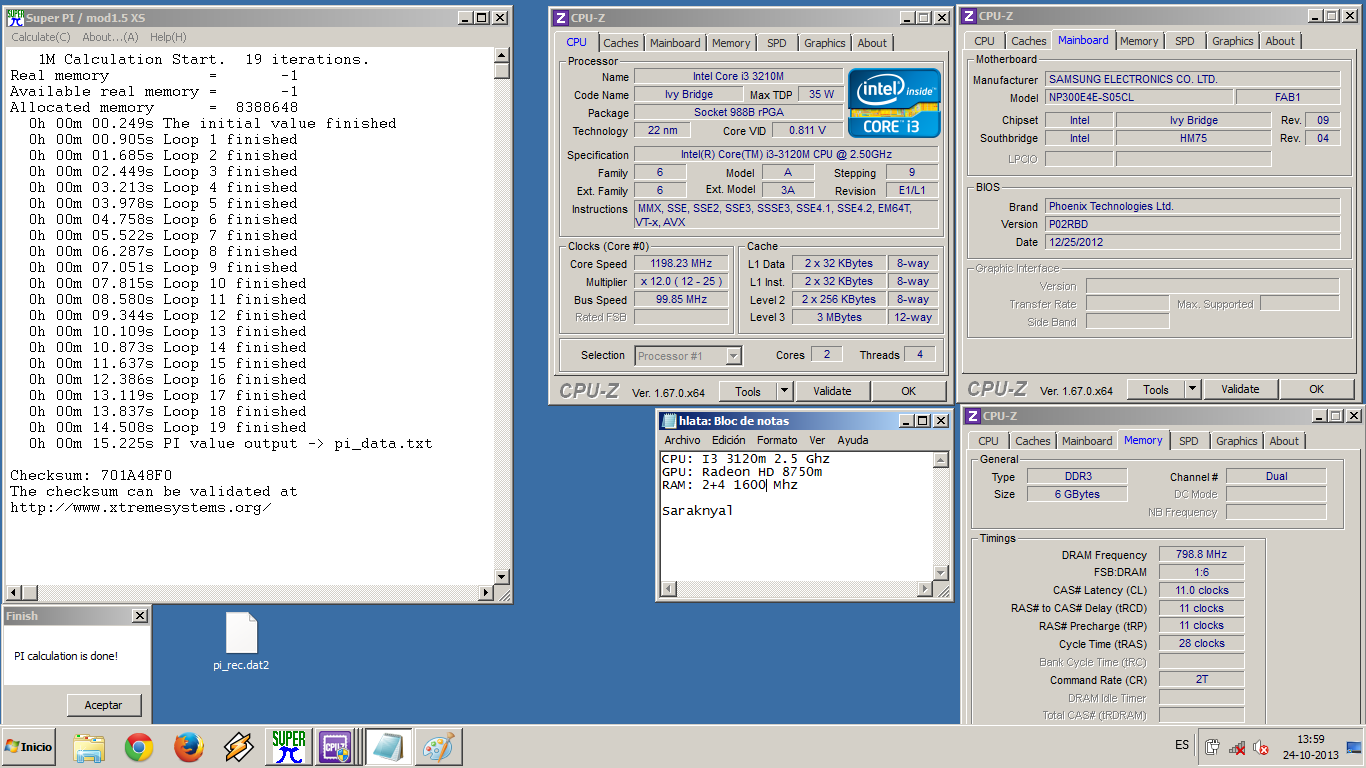Image resolution: width=1366 pixels, height=768 pixels.
Task: Open Winamp from the taskbar
Action: click(238, 747)
